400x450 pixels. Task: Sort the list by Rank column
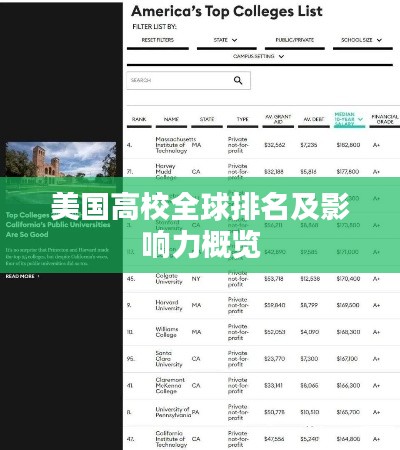click(139, 119)
